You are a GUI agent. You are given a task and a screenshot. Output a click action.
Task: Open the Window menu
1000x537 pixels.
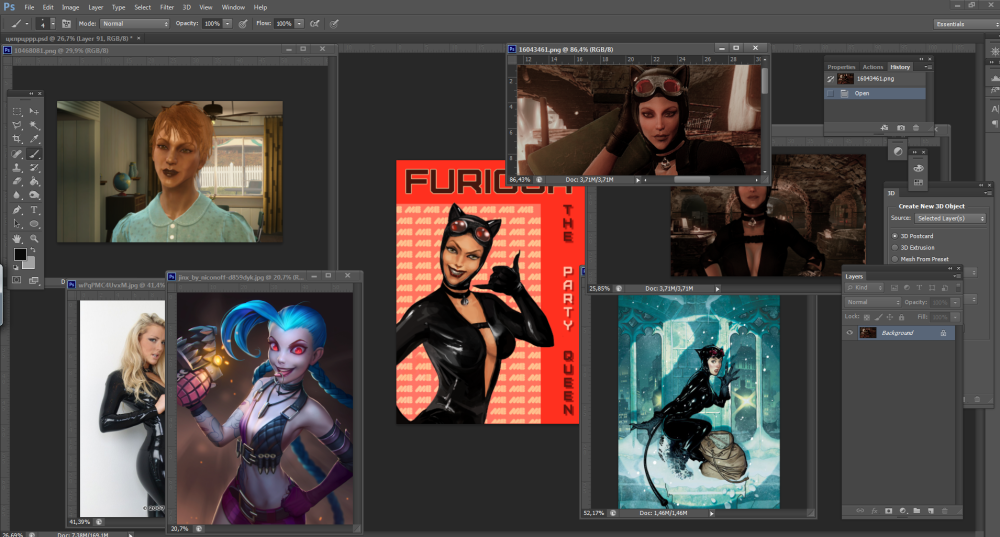233,7
